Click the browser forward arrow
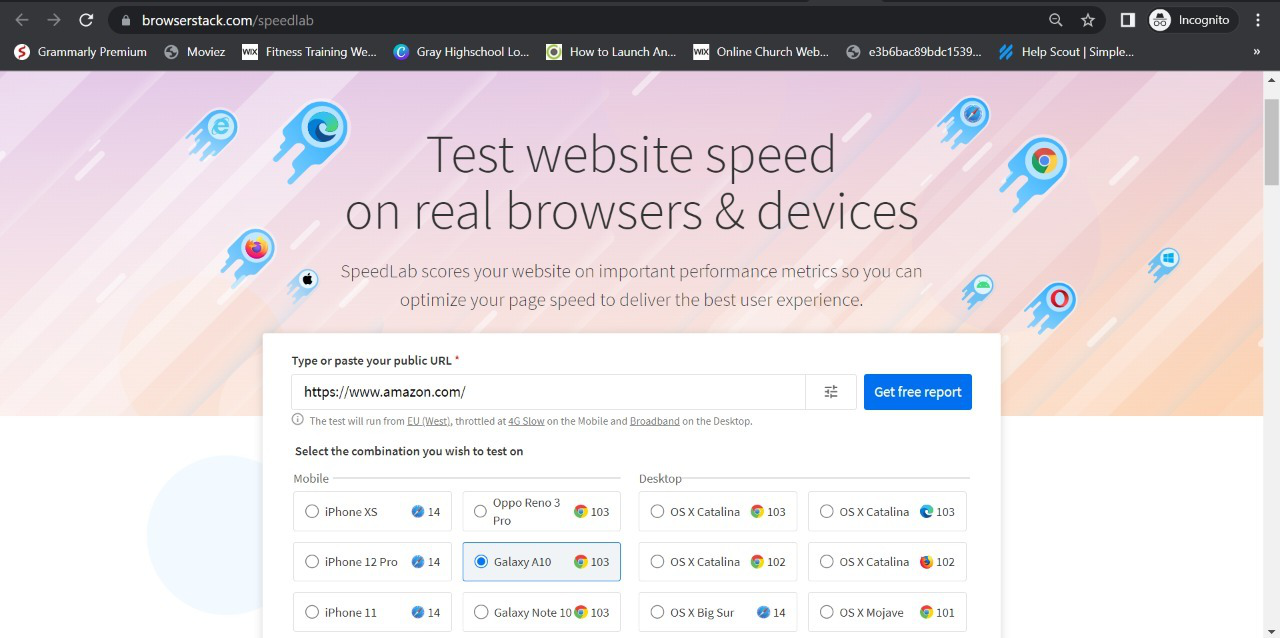The image size is (1280, 638). [x=54, y=20]
